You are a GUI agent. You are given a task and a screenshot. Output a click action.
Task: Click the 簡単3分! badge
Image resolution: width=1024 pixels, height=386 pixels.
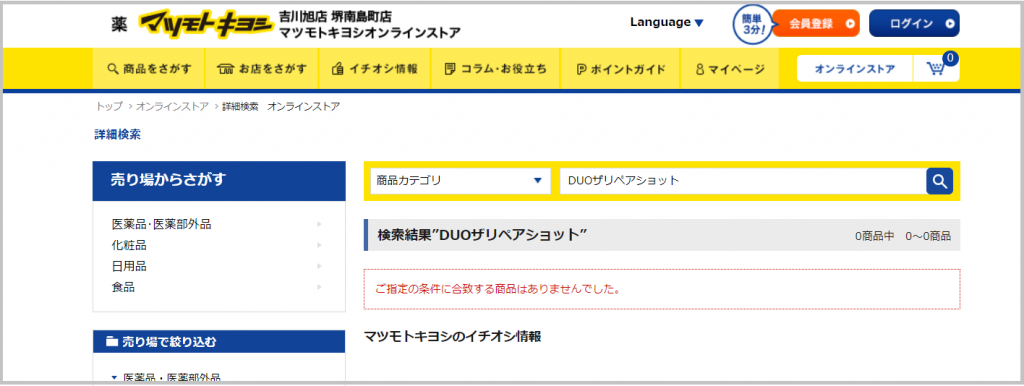(753, 25)
